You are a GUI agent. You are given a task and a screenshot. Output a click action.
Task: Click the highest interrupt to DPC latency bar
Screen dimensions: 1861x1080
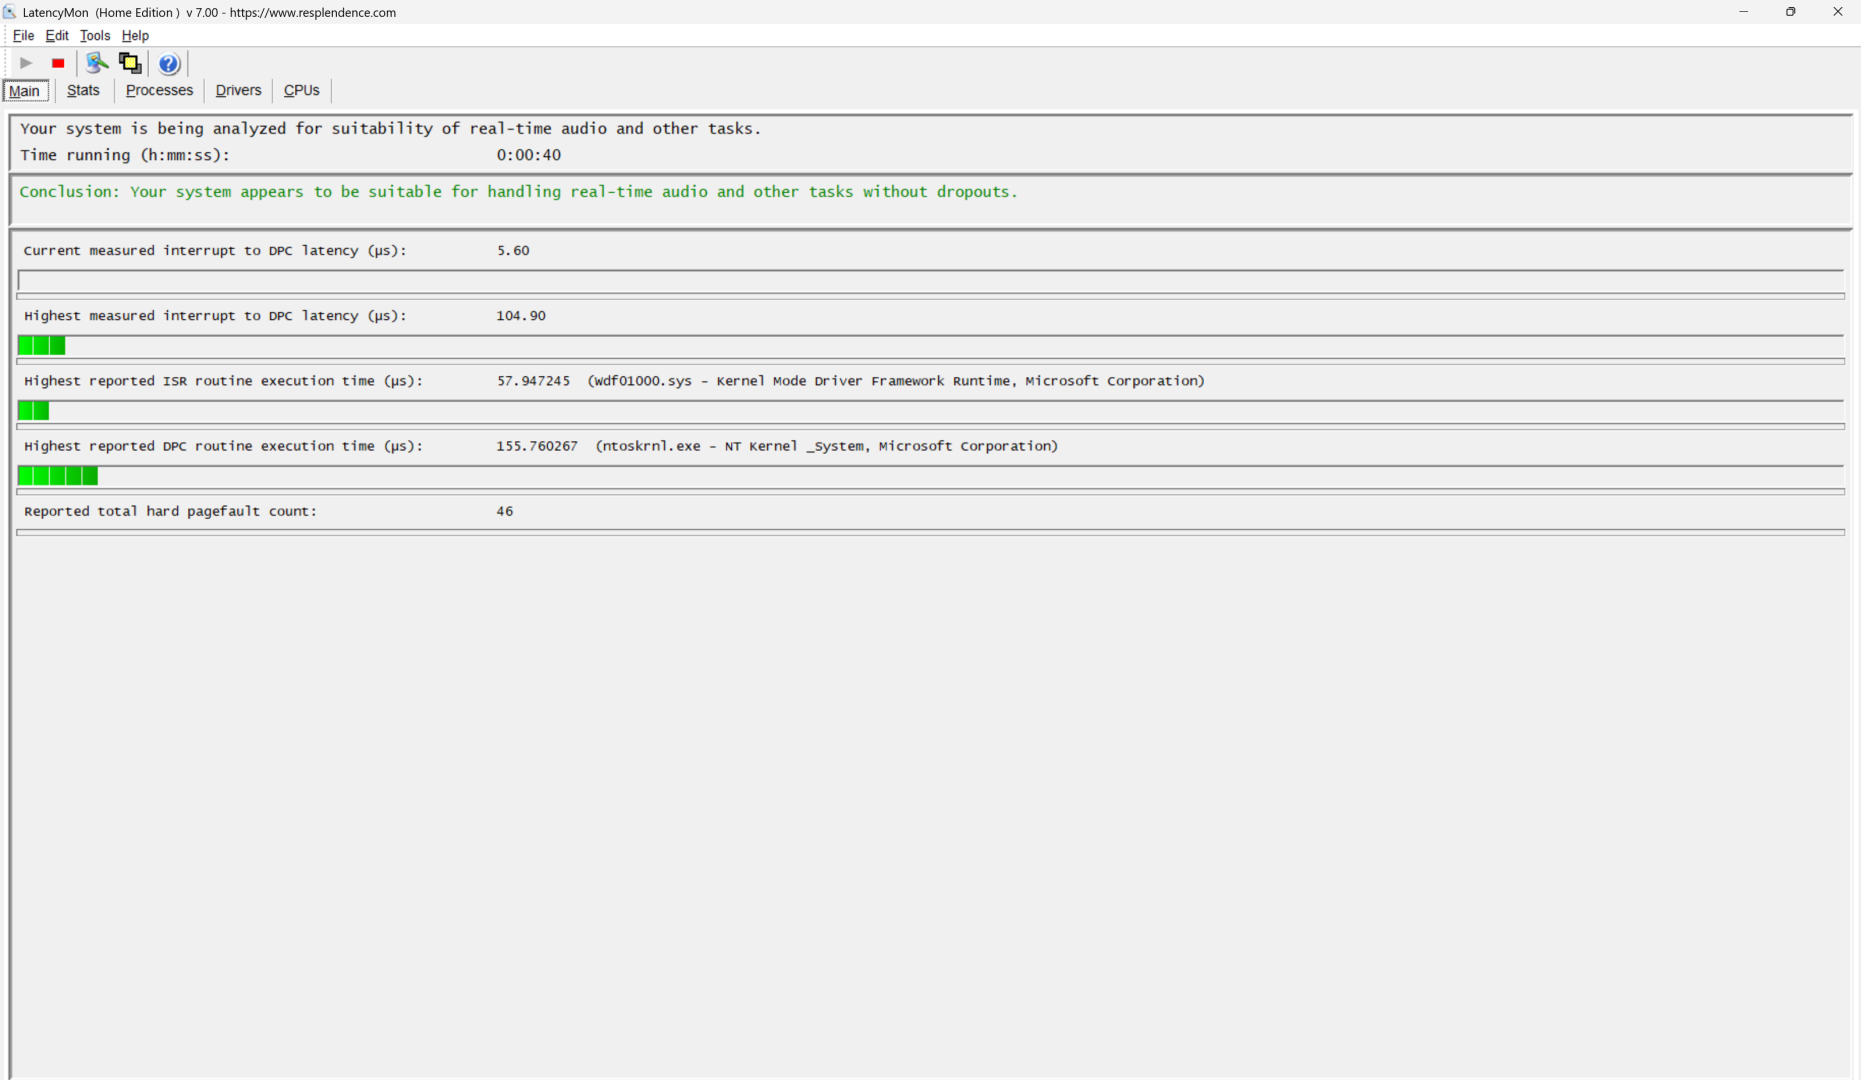(x=42, y=346)
